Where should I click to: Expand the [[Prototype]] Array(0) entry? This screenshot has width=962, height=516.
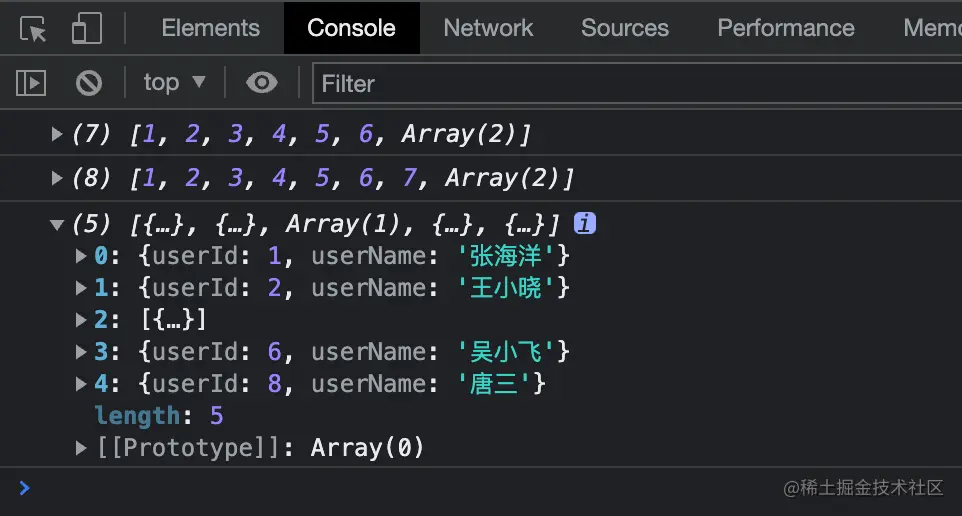[x=81, y=448]
